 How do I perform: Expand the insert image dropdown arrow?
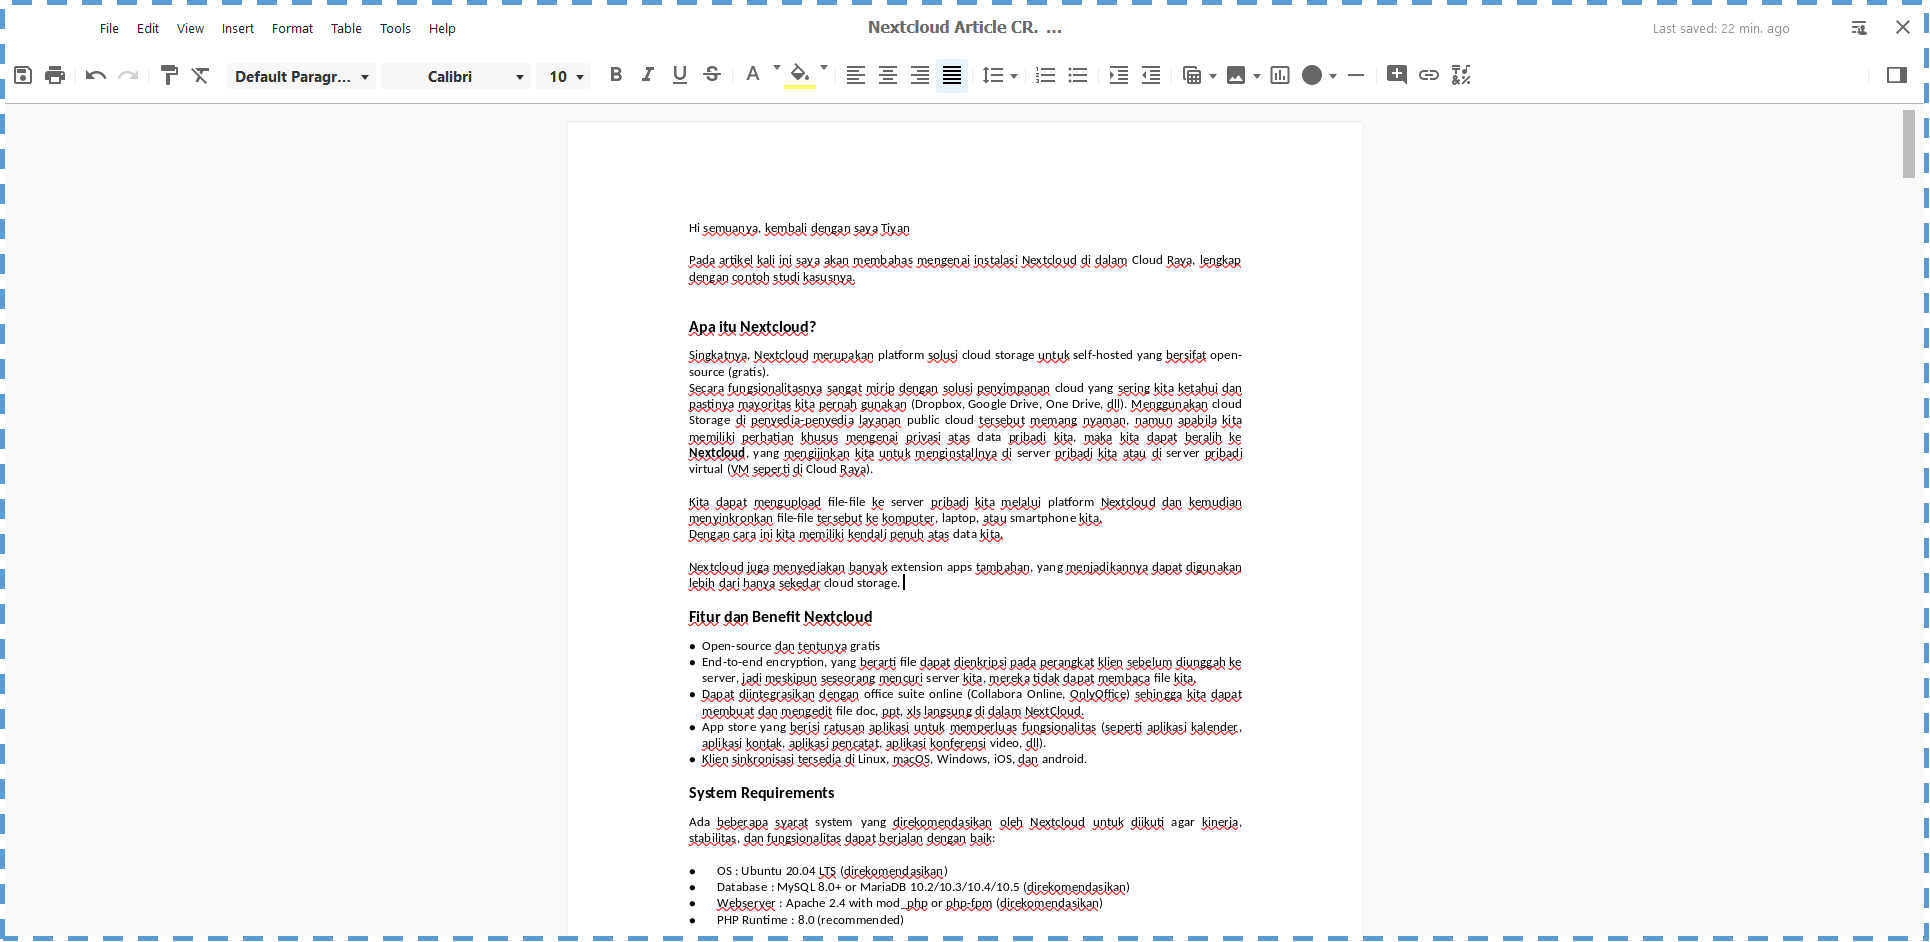1257,76
